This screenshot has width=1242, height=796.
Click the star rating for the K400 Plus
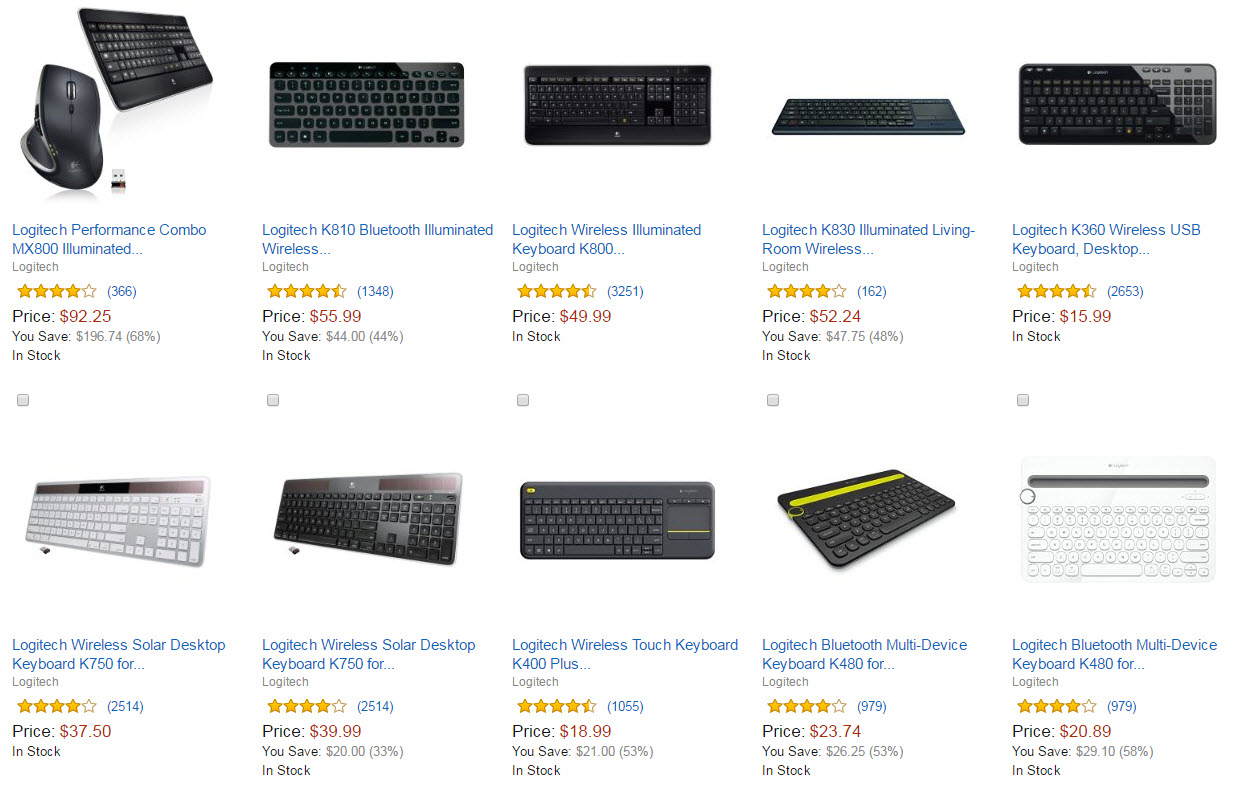(556, 707)
